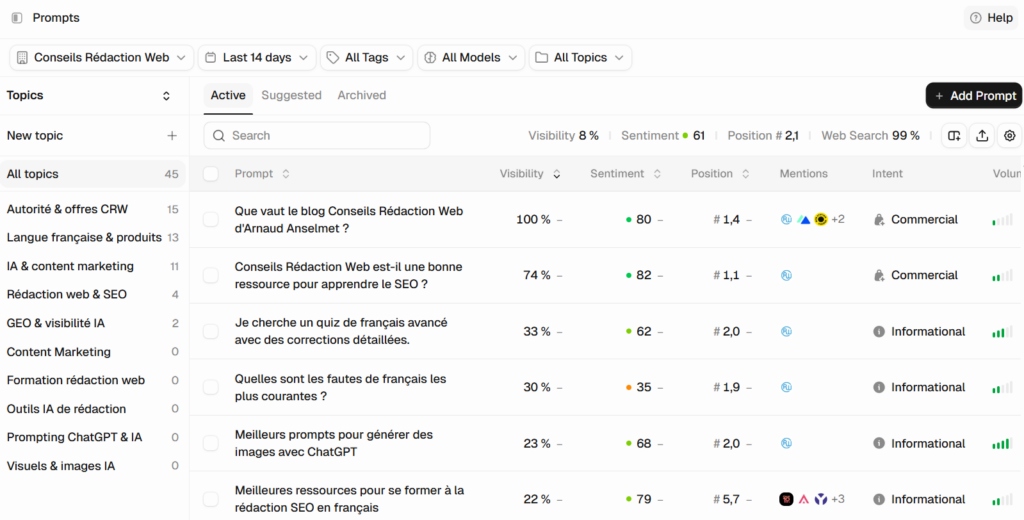Open the All Tags filter dropdown
The image size is (1024, 520).
(366, 57)
